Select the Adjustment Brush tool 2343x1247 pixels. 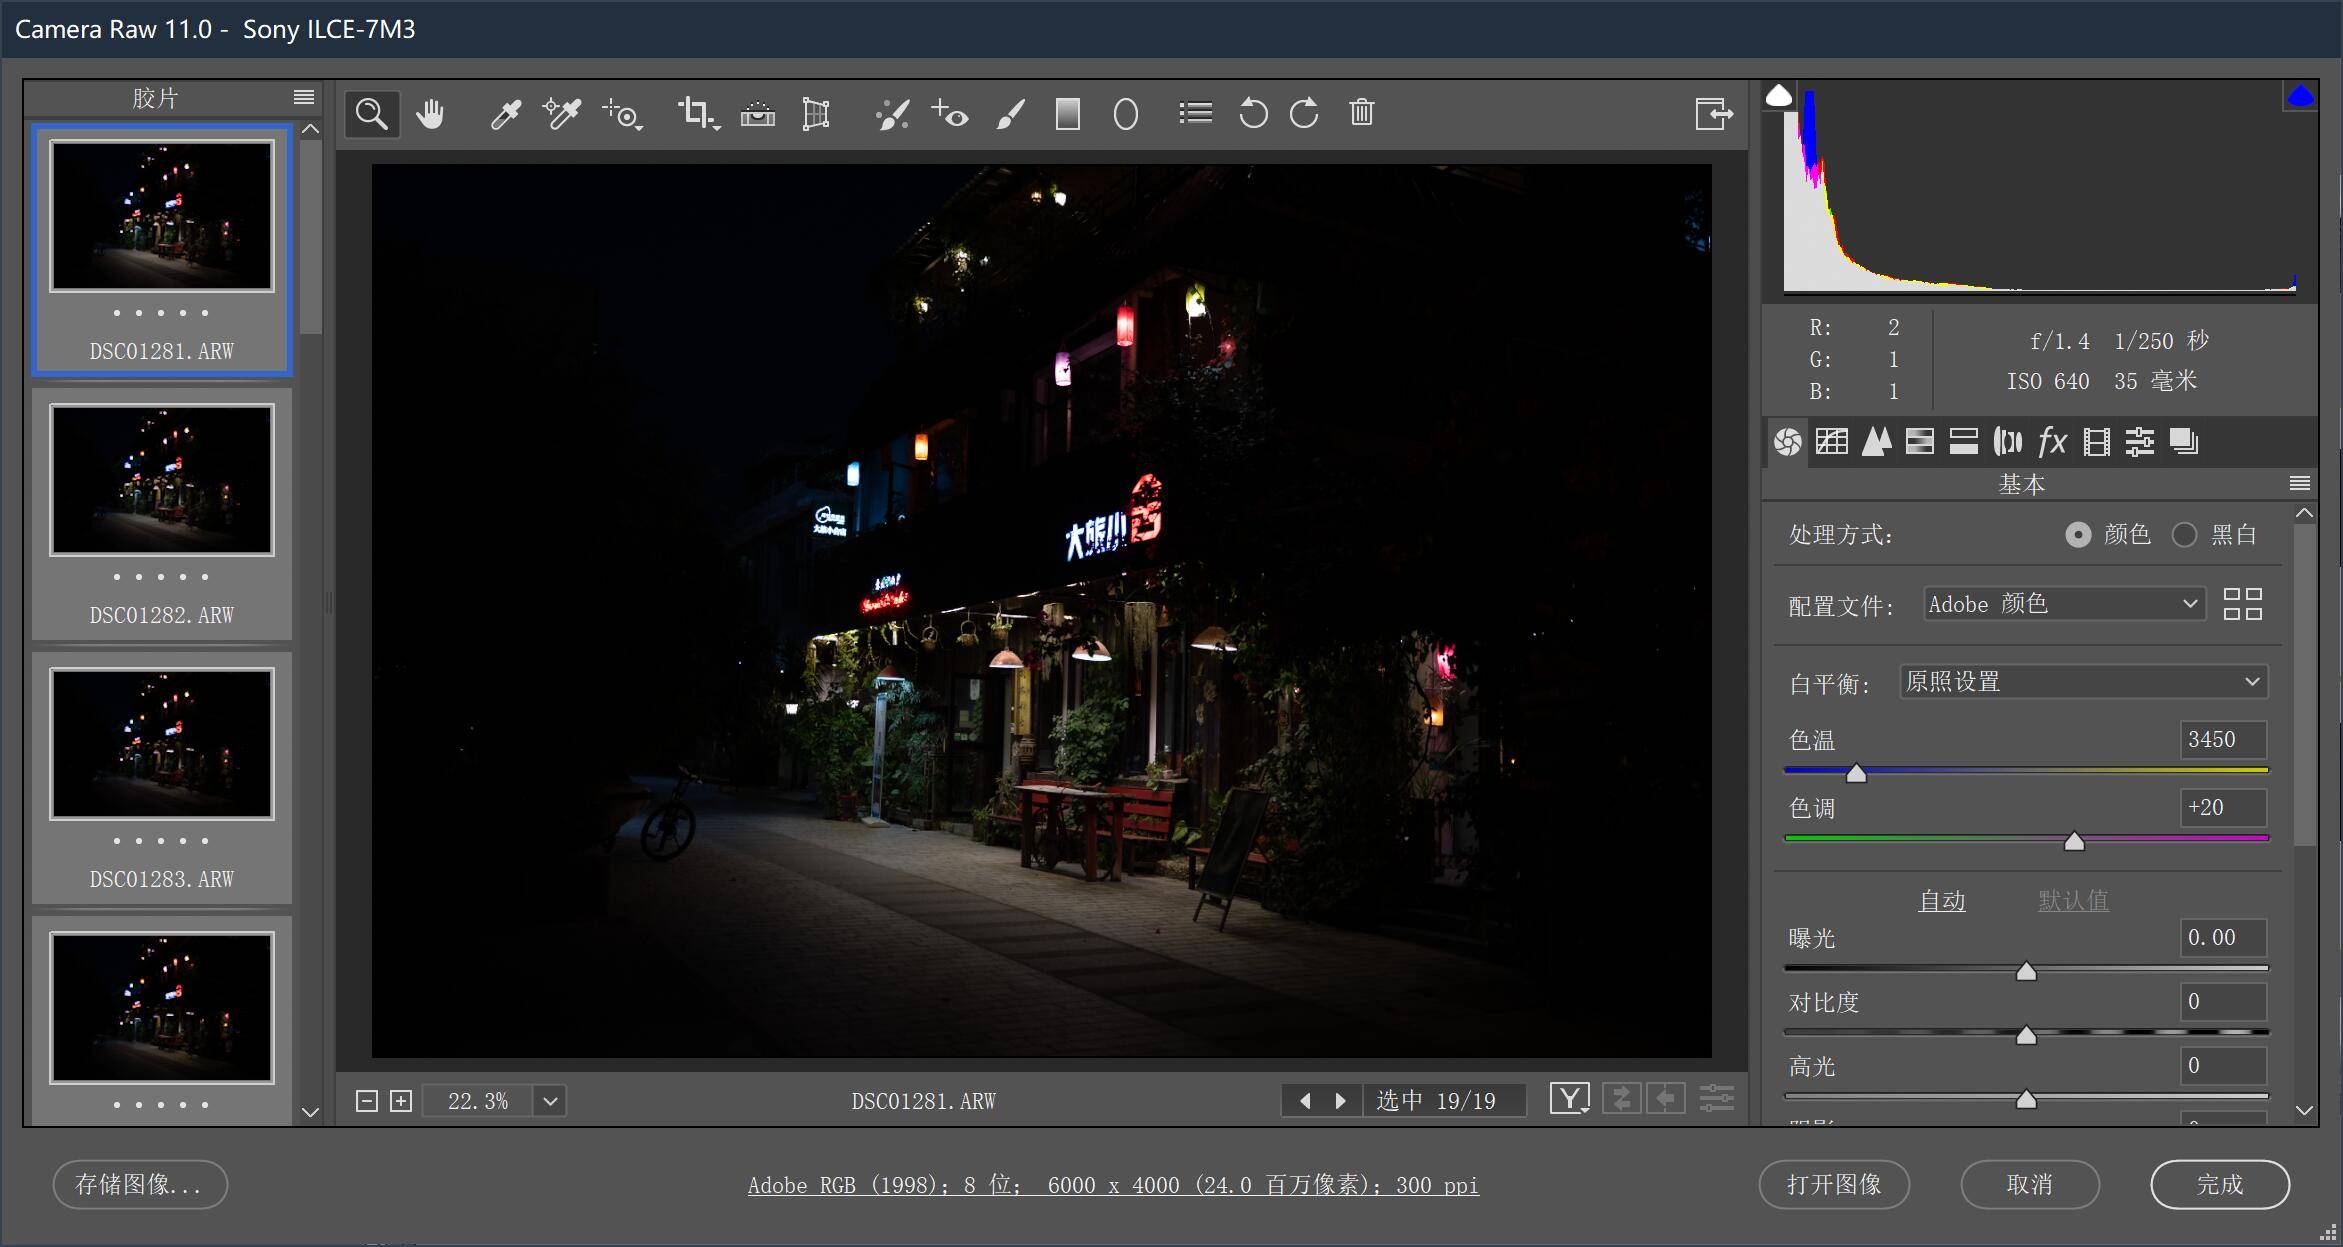[x=1010, y=114]
